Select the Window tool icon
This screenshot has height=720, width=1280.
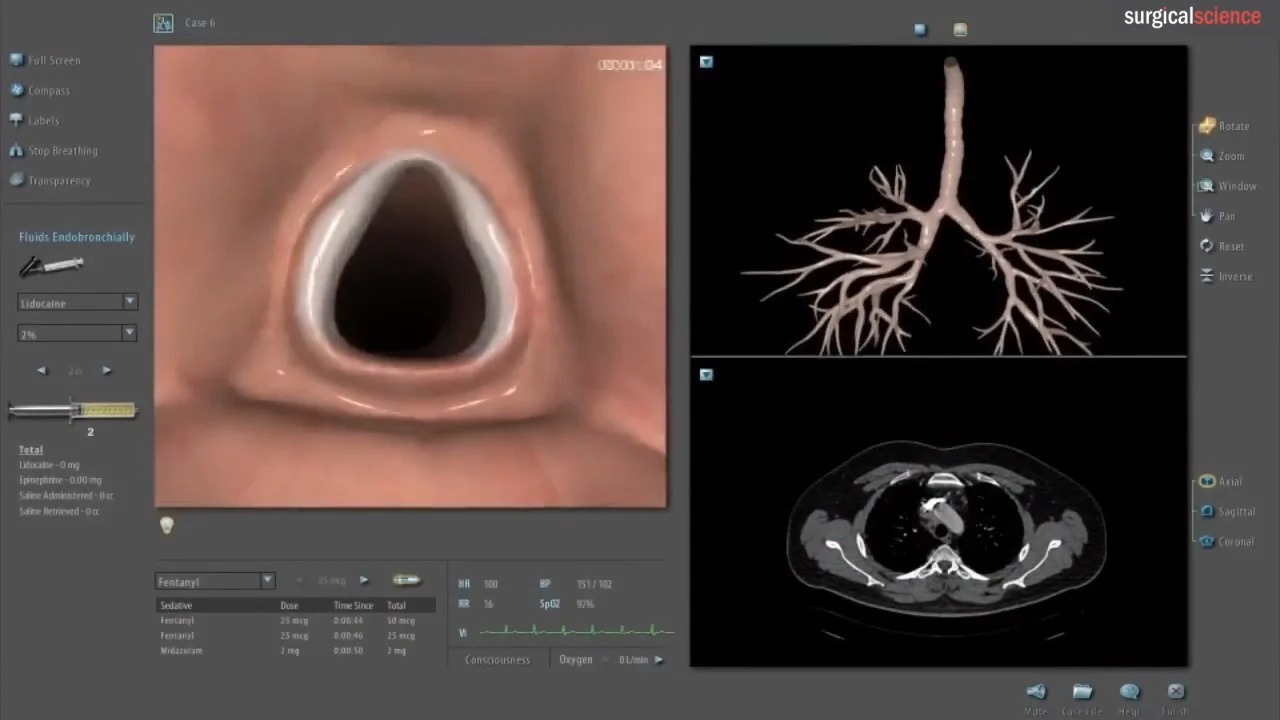pos(1207,186)
